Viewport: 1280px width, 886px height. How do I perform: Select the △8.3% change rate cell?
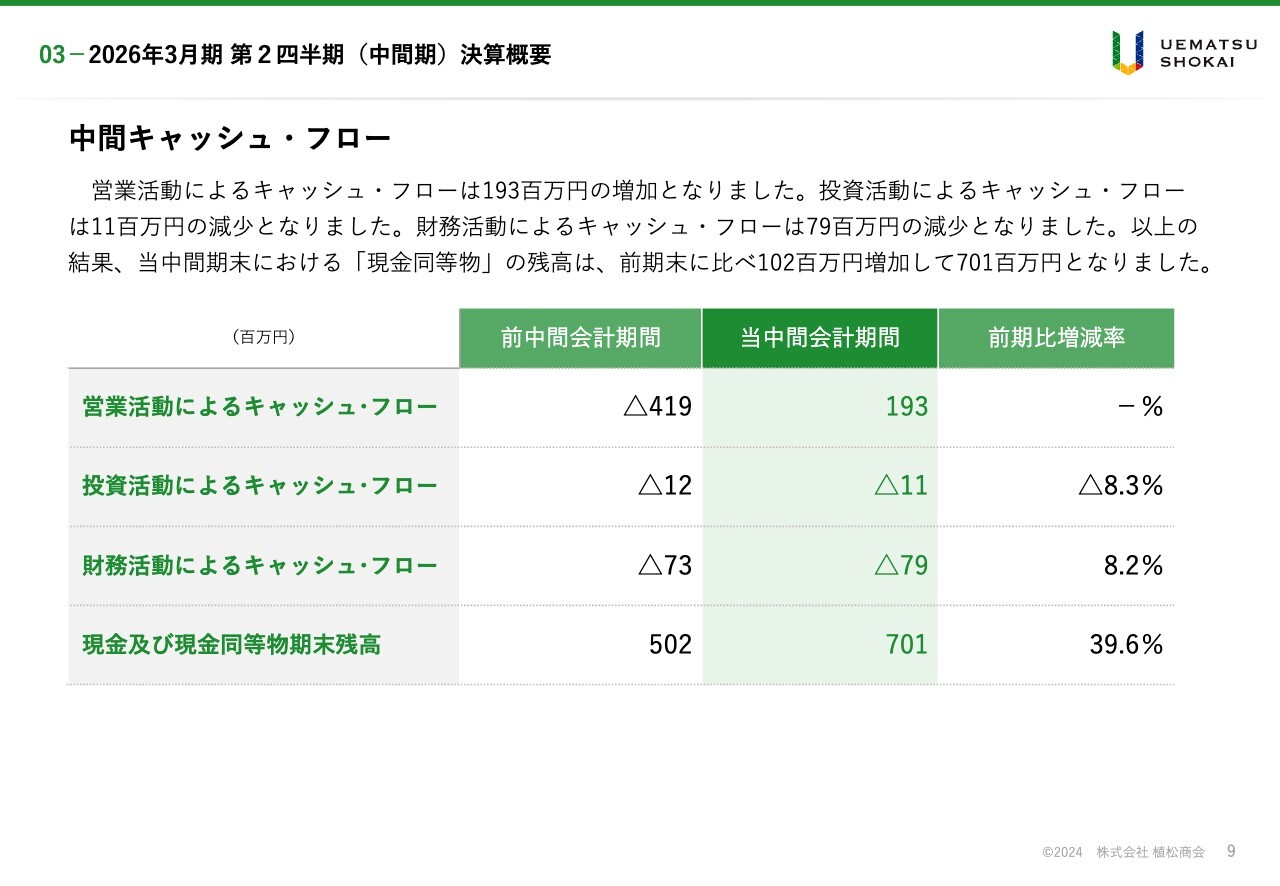pos(1120,486)
